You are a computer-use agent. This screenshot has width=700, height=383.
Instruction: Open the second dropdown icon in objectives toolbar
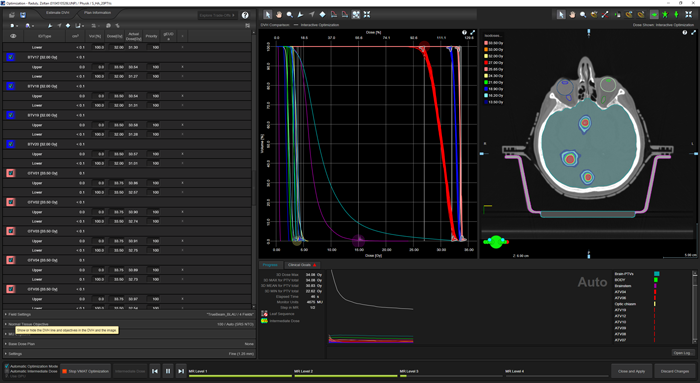(29, 25)
